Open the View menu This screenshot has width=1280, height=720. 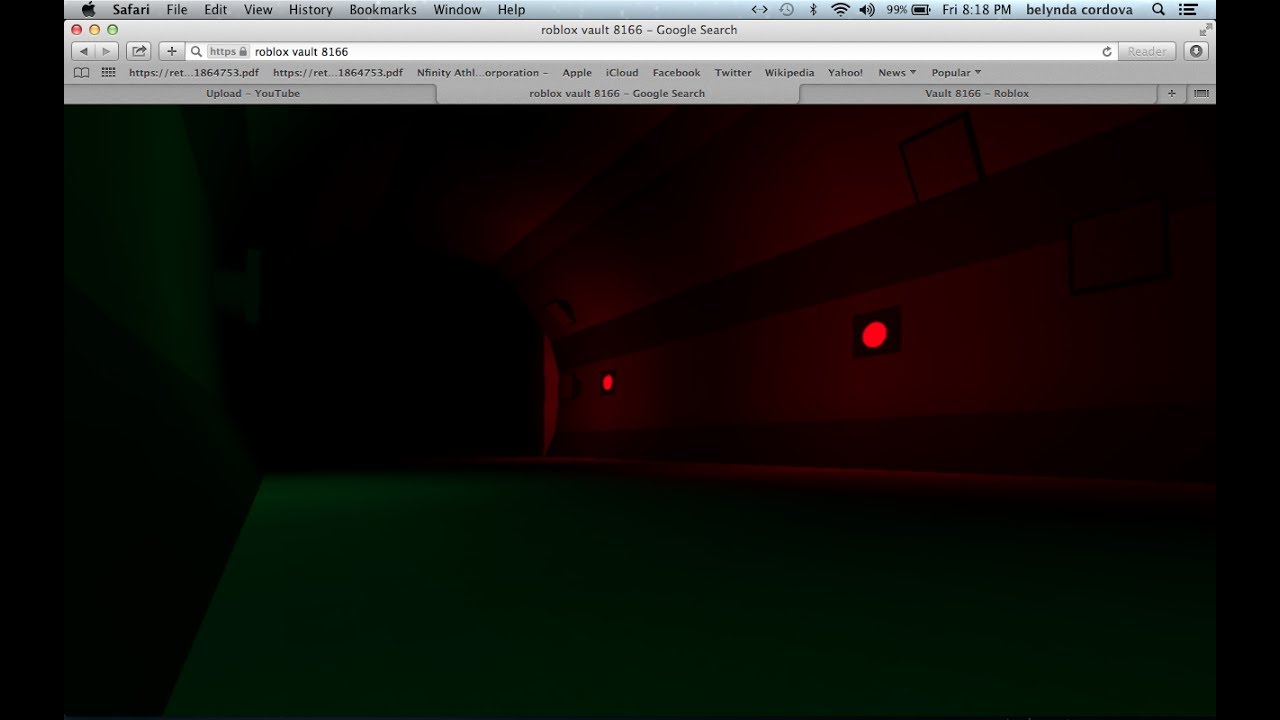(258, 9)
